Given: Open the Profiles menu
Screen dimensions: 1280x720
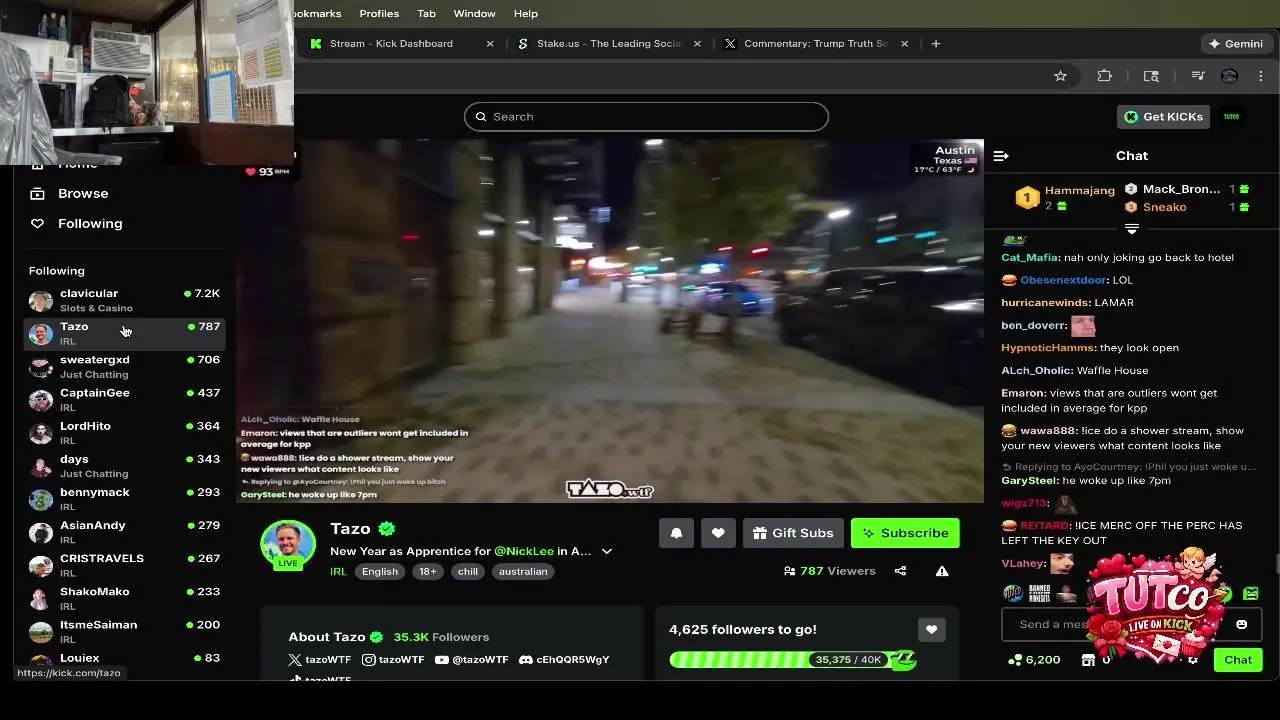Looking at the screenshot, I should [x=379, y=14].
